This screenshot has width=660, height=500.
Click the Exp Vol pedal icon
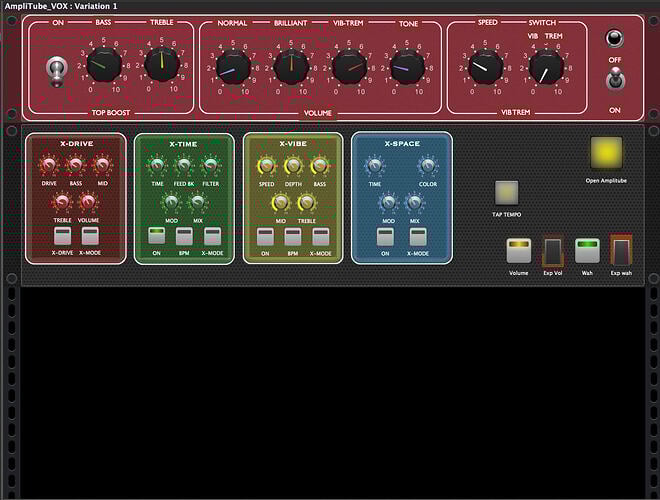(x=553, y=251)
